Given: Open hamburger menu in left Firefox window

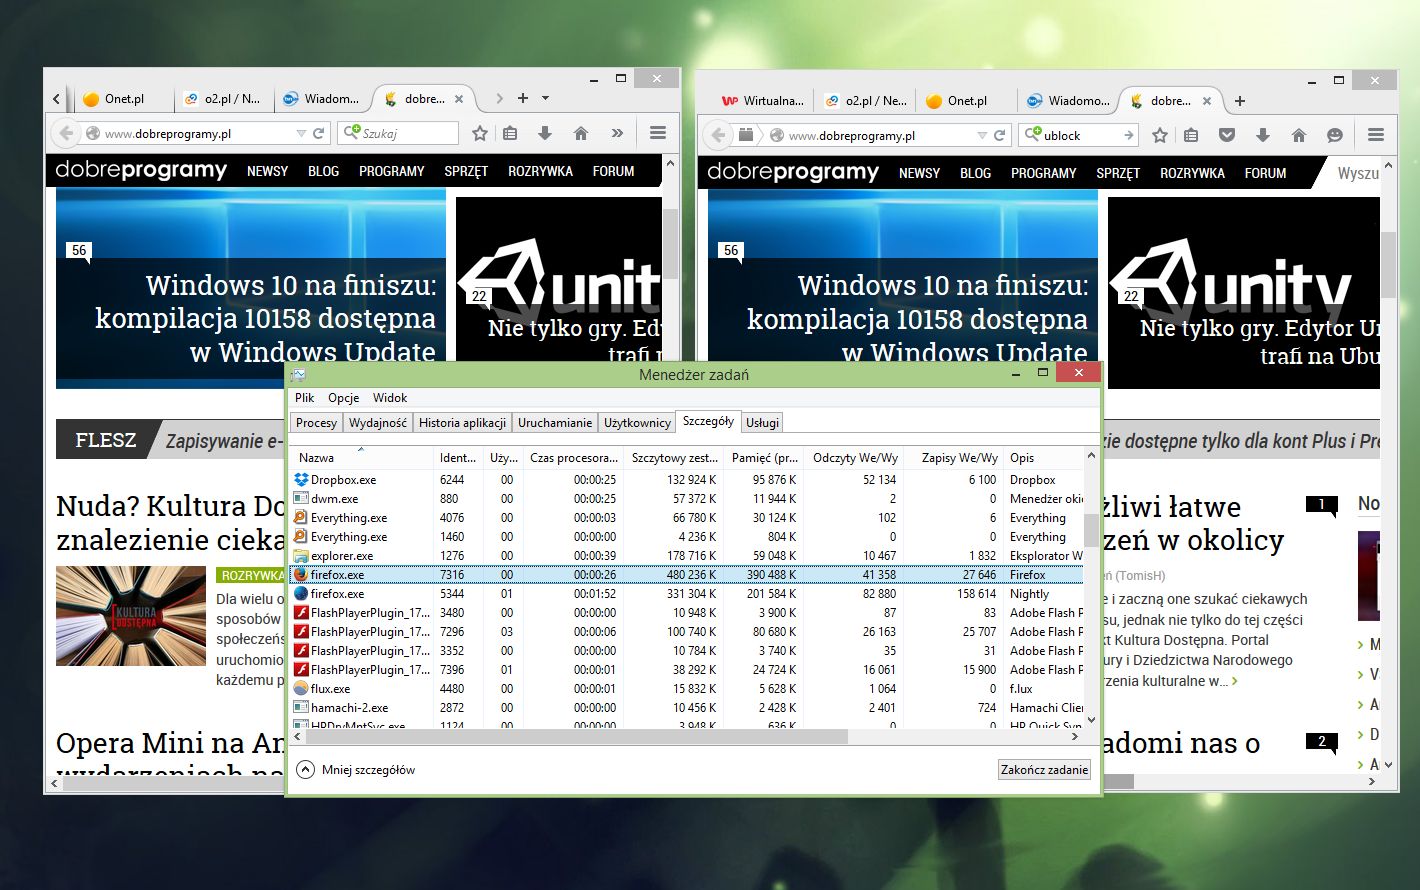Looking at the screenshot, I should click(x=657, y=133).
